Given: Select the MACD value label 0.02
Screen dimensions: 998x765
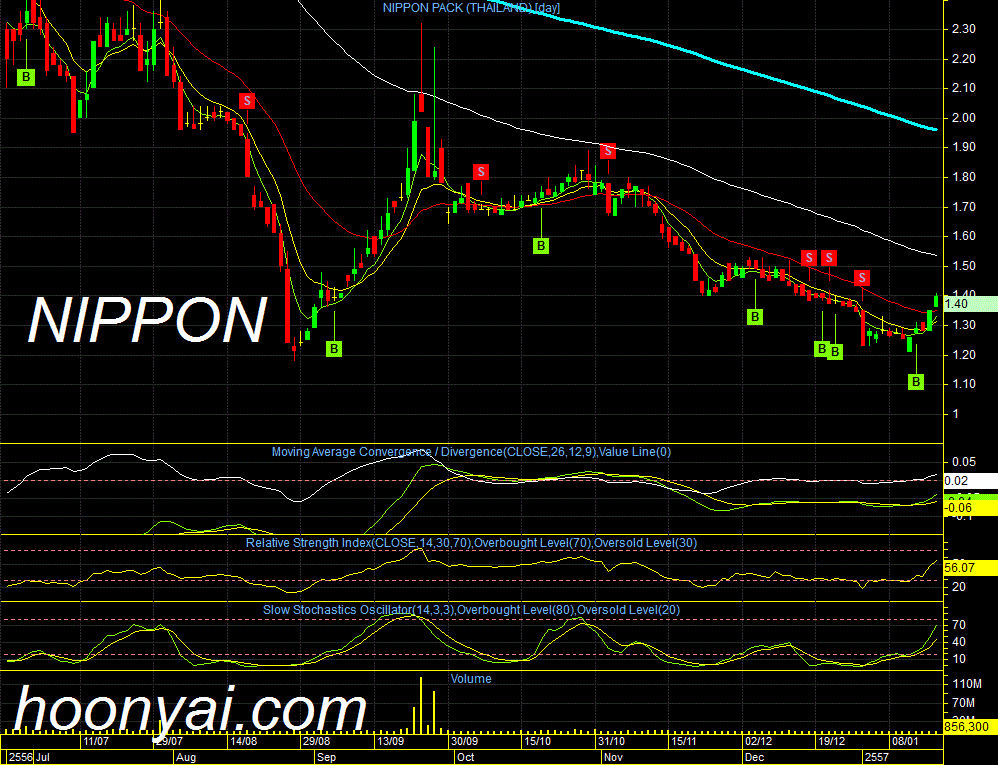Looking at the screenshot, I should (969, 481).
